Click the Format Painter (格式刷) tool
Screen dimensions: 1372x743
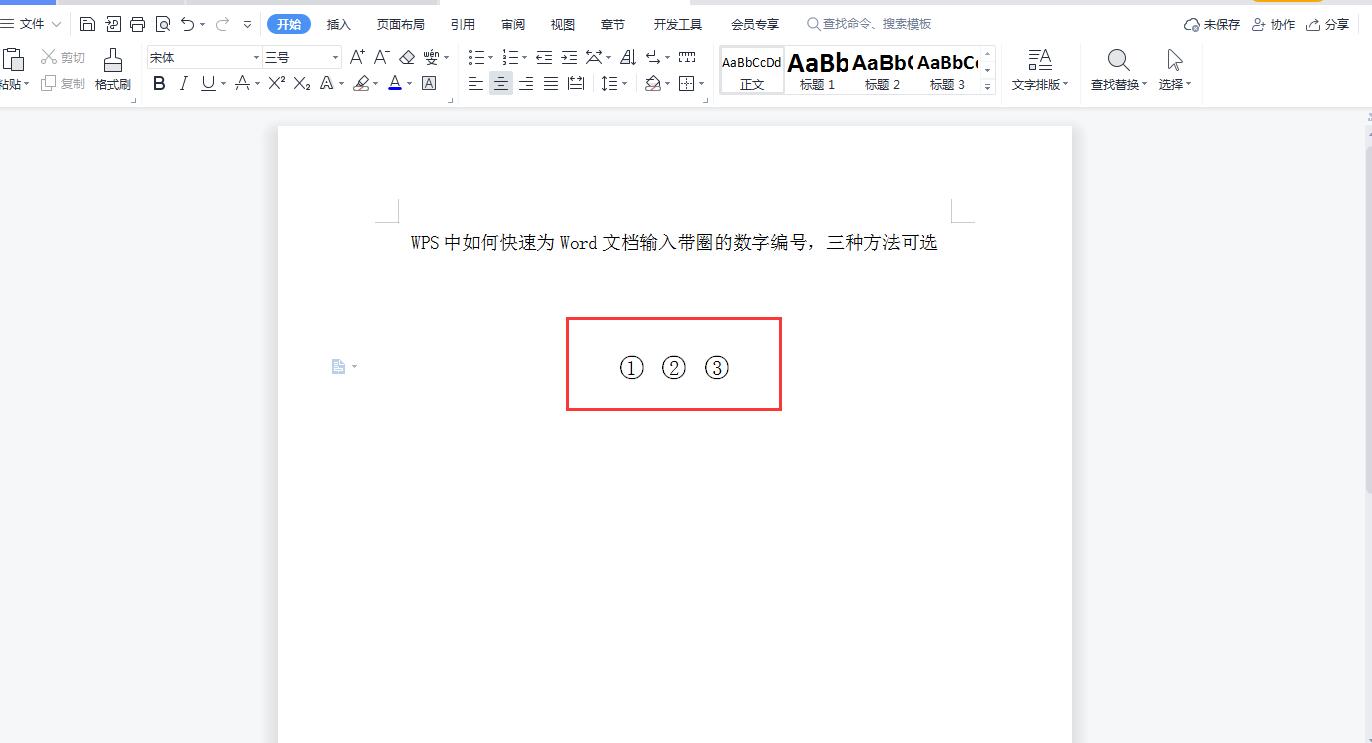(x=113, y=69)
